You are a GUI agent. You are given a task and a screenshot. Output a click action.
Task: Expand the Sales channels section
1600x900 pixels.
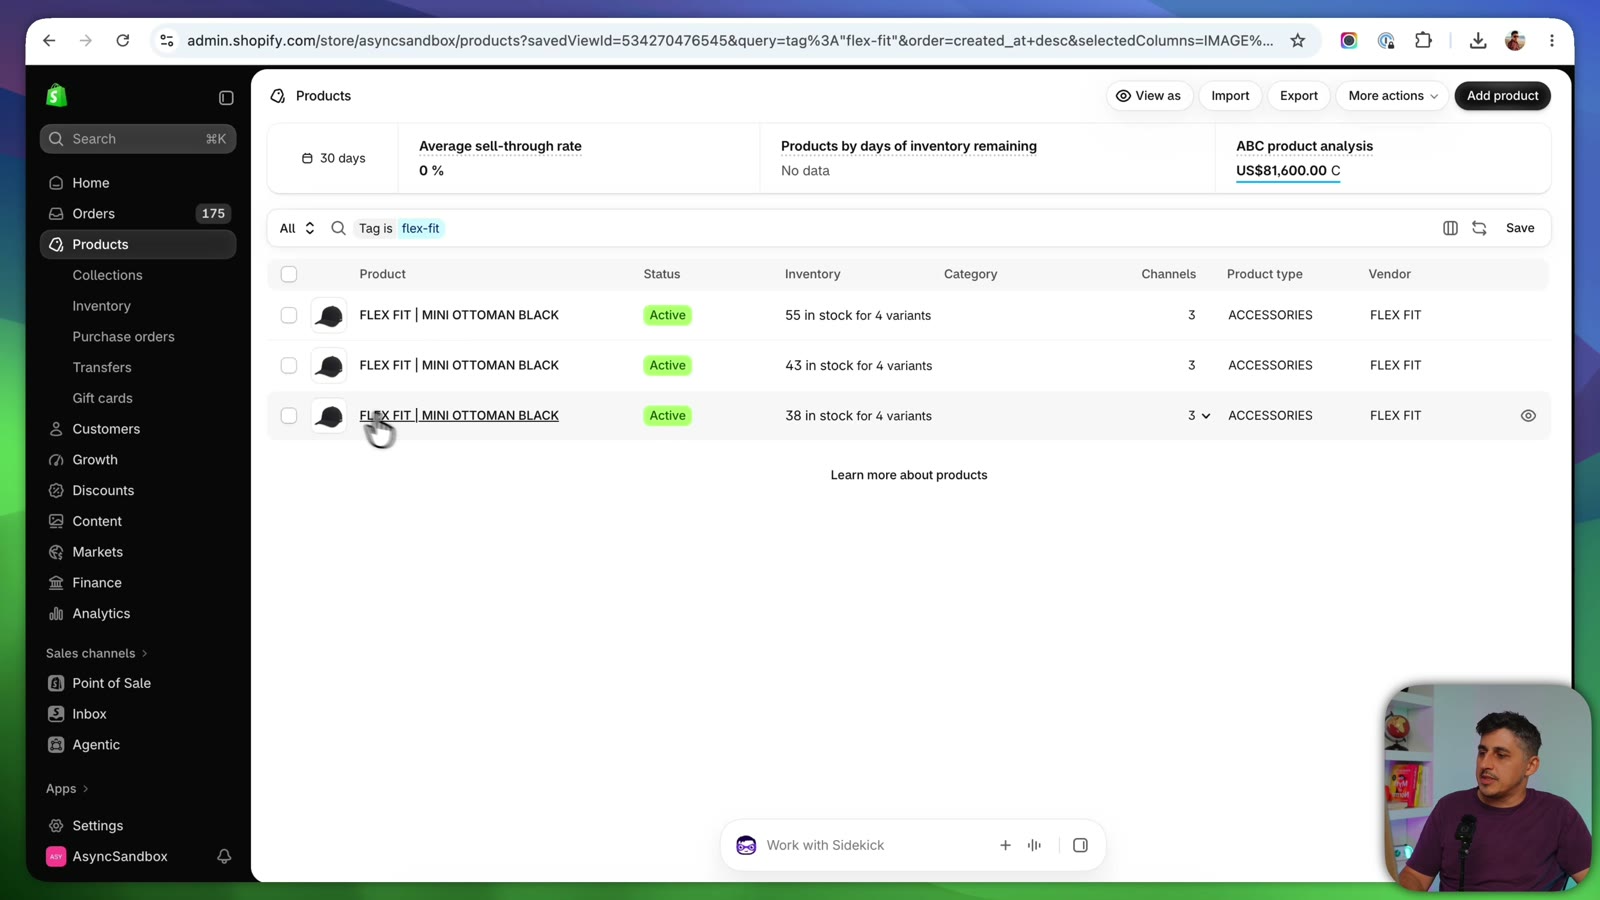click(x=96, y=654)
